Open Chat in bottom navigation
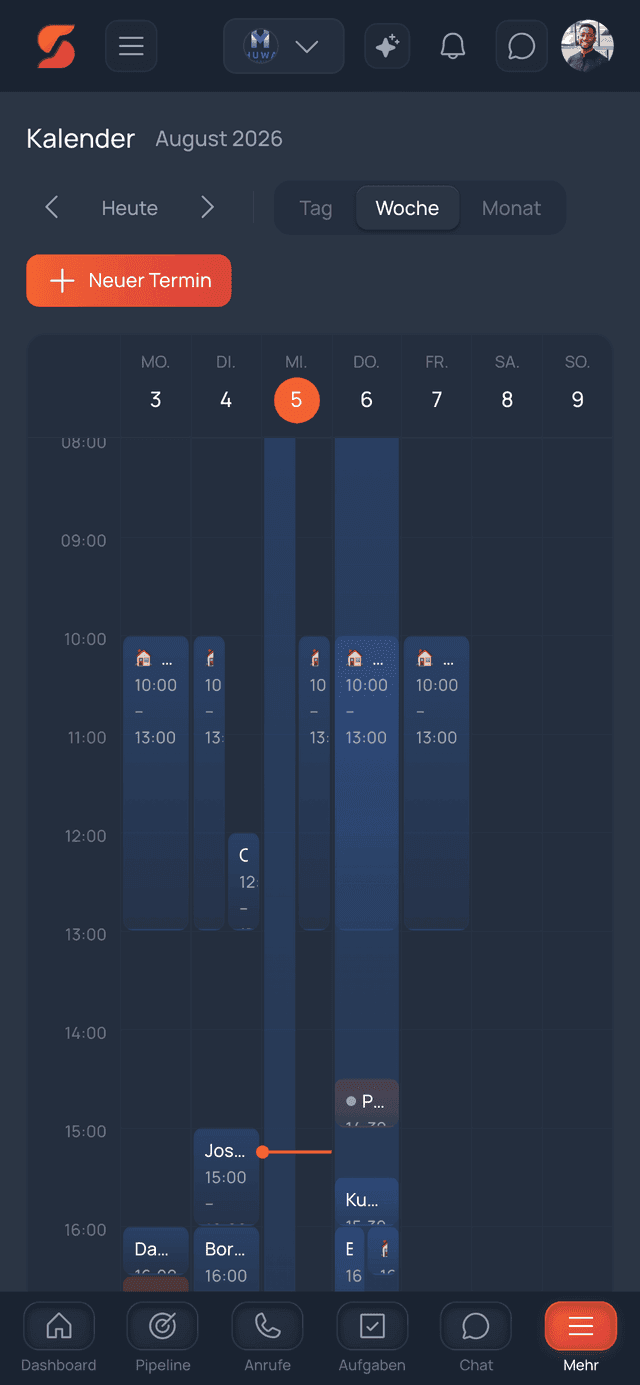640x1385 pixels. [x=476, y=1338]
